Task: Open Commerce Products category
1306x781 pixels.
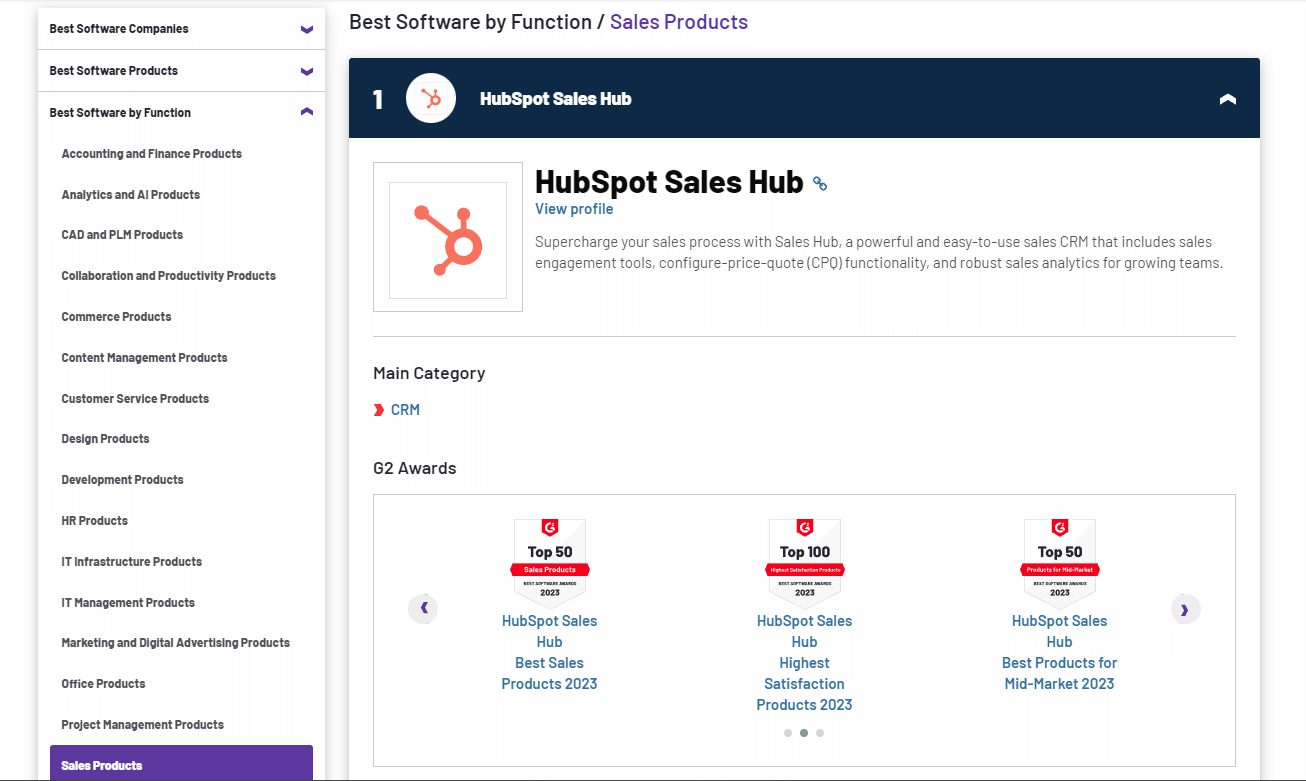Action: [116, 317]
